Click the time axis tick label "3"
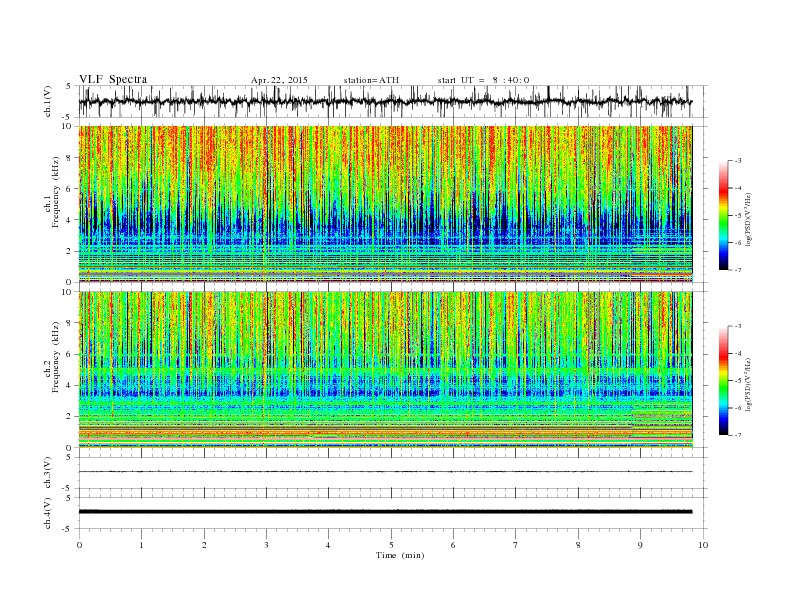 click(267, 545)
